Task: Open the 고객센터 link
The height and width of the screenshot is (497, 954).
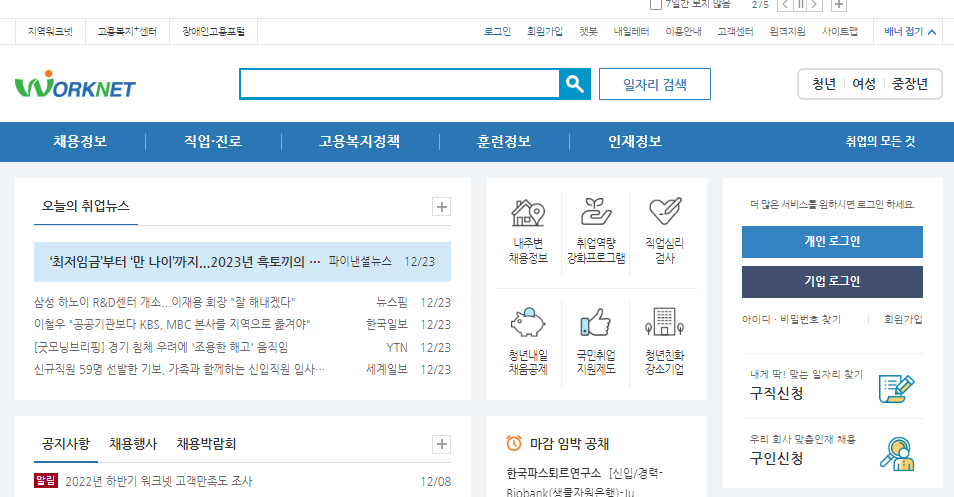Action: tap(735, 32)
